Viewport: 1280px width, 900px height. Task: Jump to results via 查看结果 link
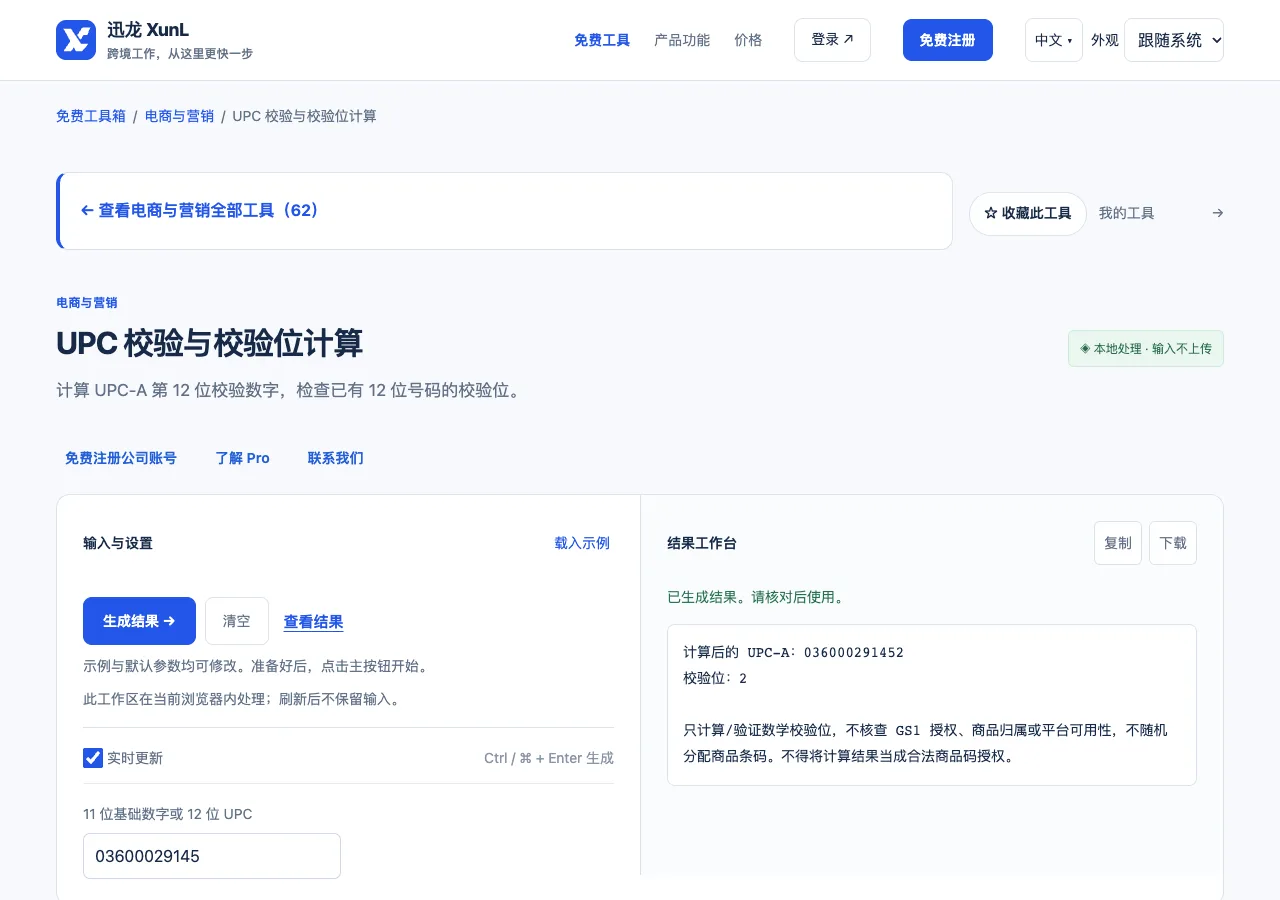coord(314,622)
